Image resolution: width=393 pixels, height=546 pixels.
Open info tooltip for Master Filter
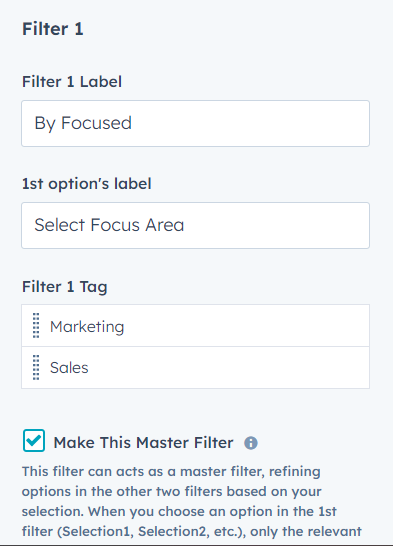click(251, 443)
